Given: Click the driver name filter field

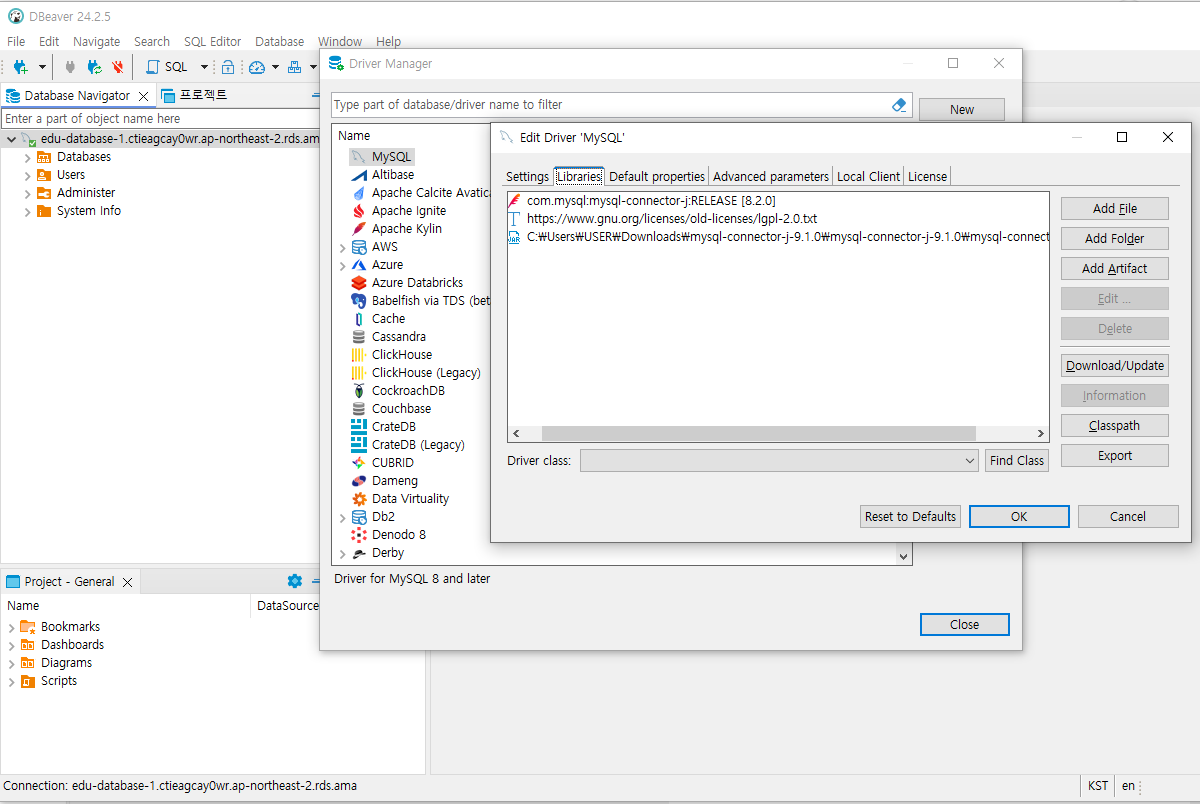Looking at the screenshot, I should 610,104.
